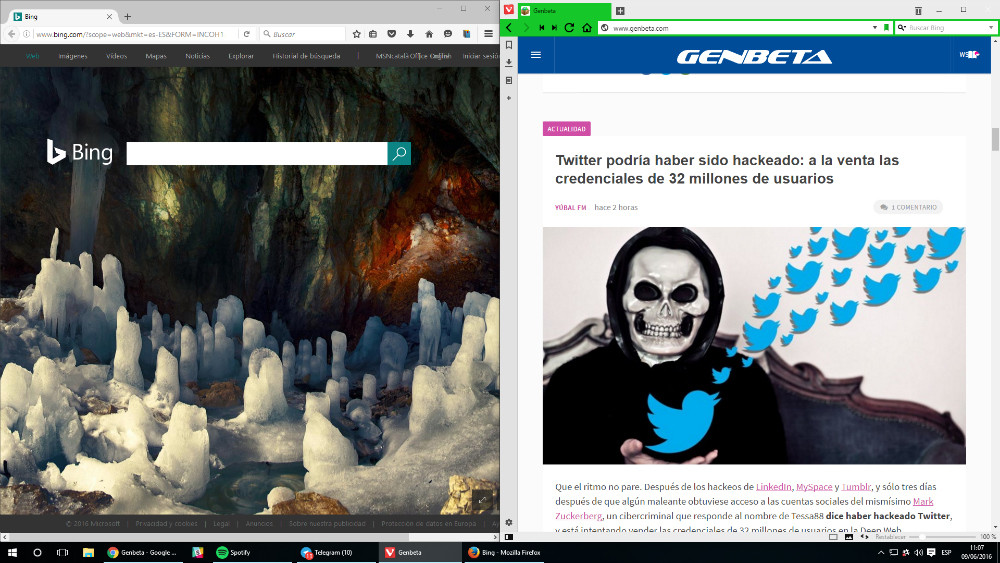This screenshot has height=563, width=1000.
Task: Open the MySpace link in the article
Action: 814,486
